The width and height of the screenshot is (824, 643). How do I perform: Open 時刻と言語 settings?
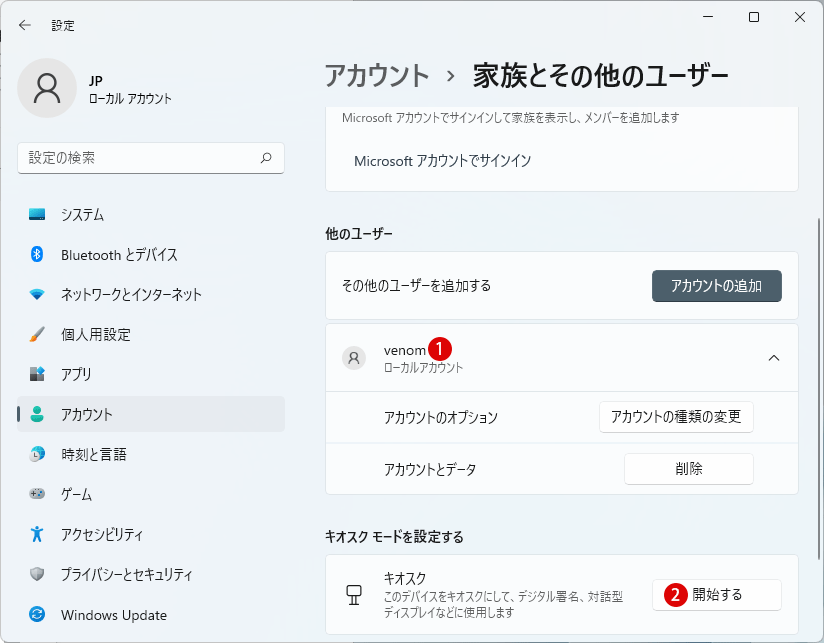[x=151, y=454]
